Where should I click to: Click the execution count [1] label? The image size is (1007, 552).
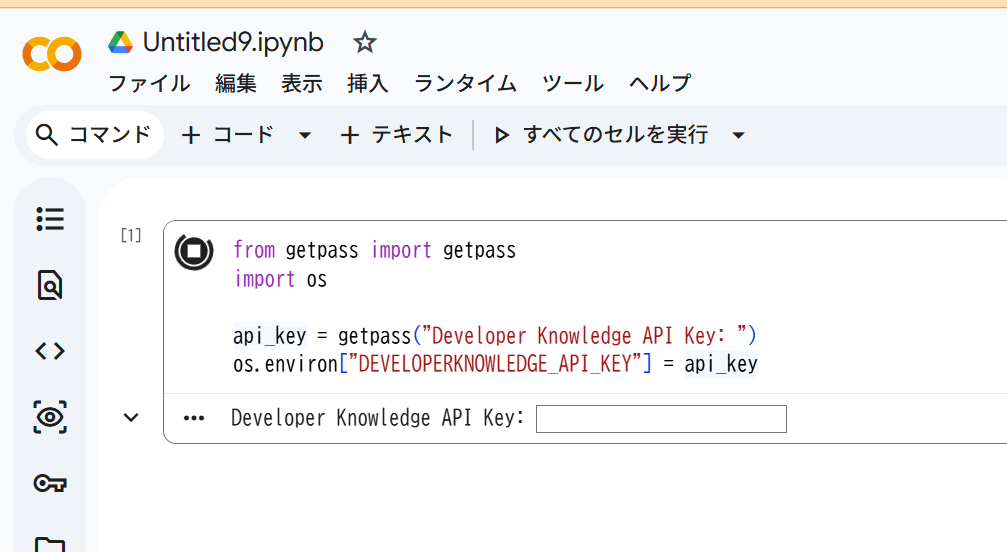[131, 236]
